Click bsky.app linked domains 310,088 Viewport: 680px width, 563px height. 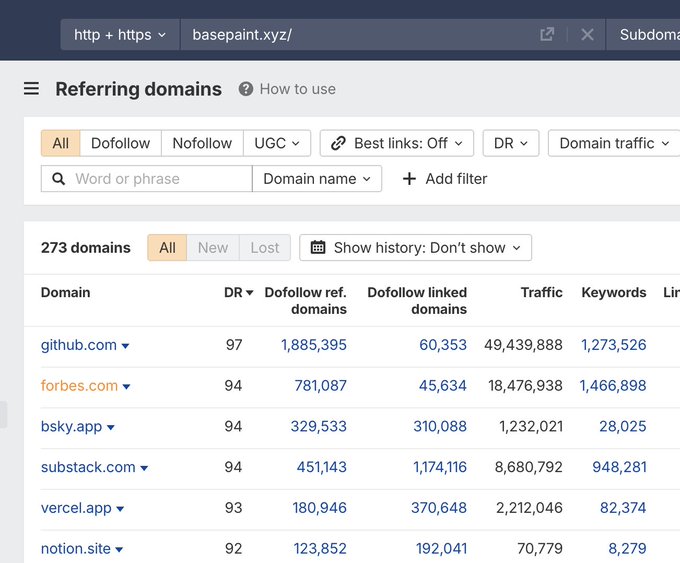(440, 426)
